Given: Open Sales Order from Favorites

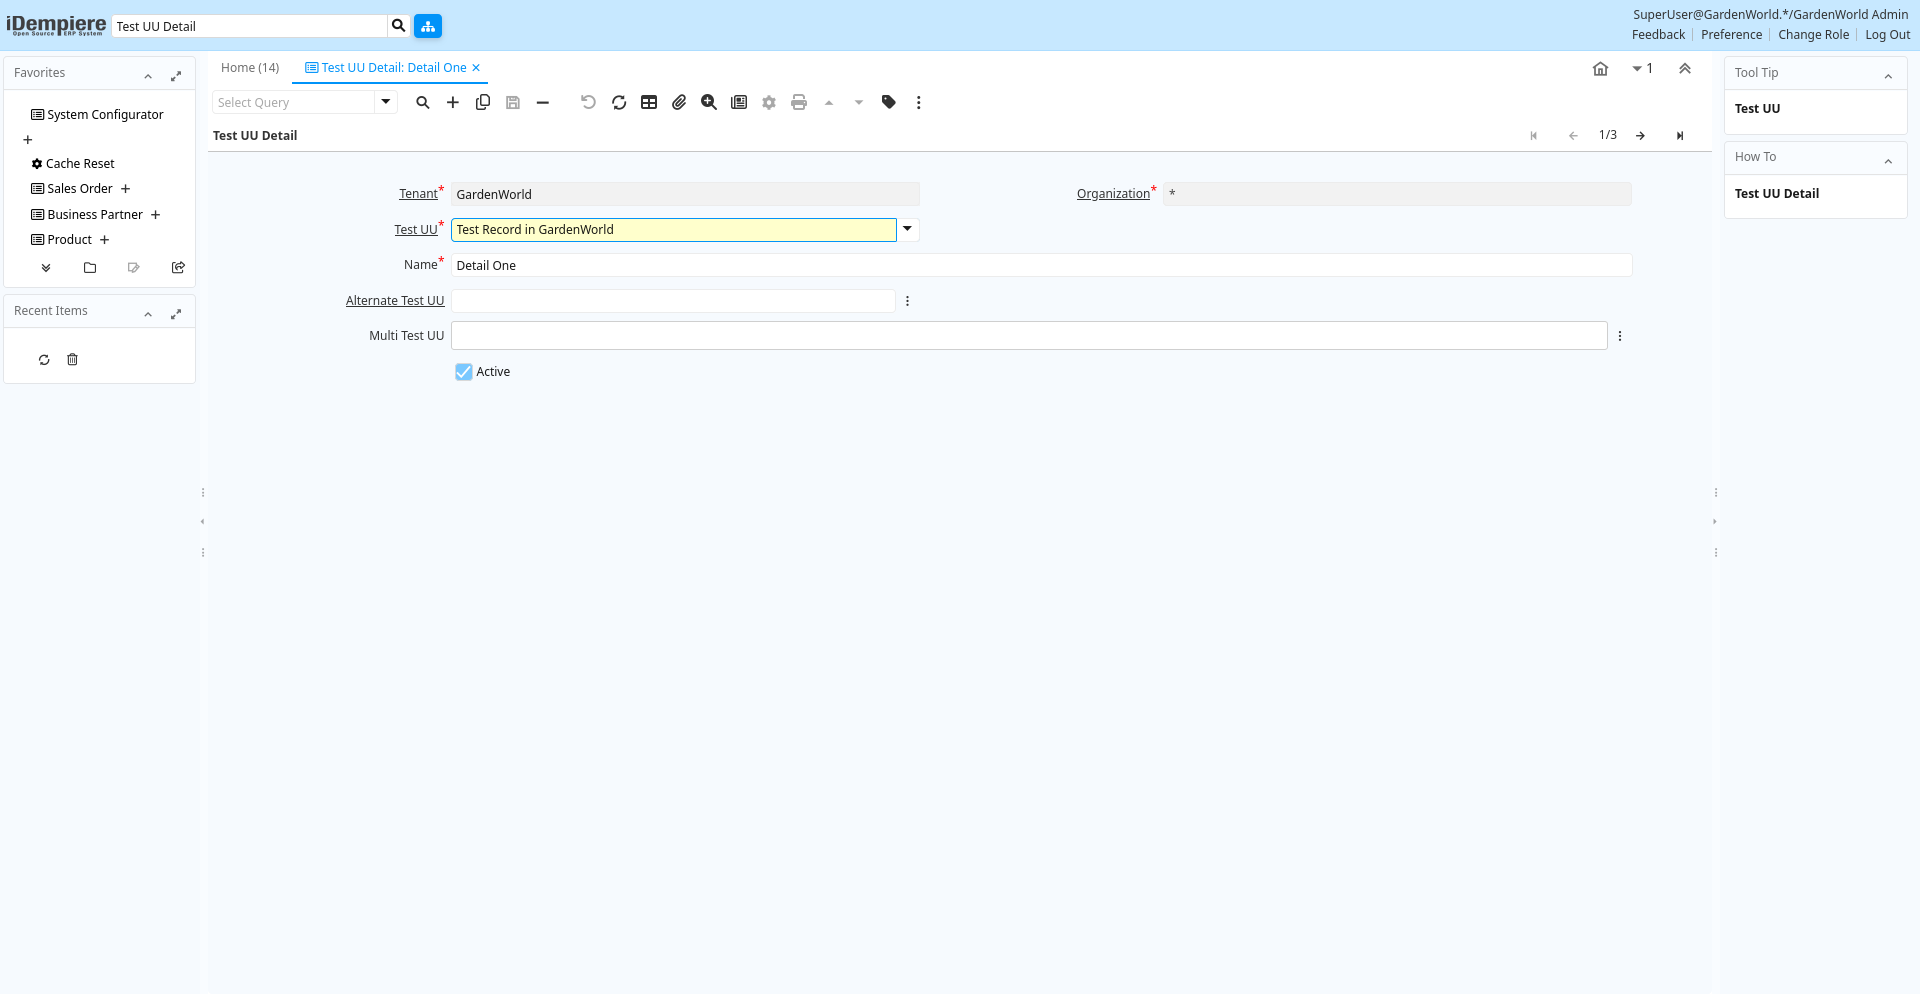Looking at the screenshot, I should coord(80,189).
